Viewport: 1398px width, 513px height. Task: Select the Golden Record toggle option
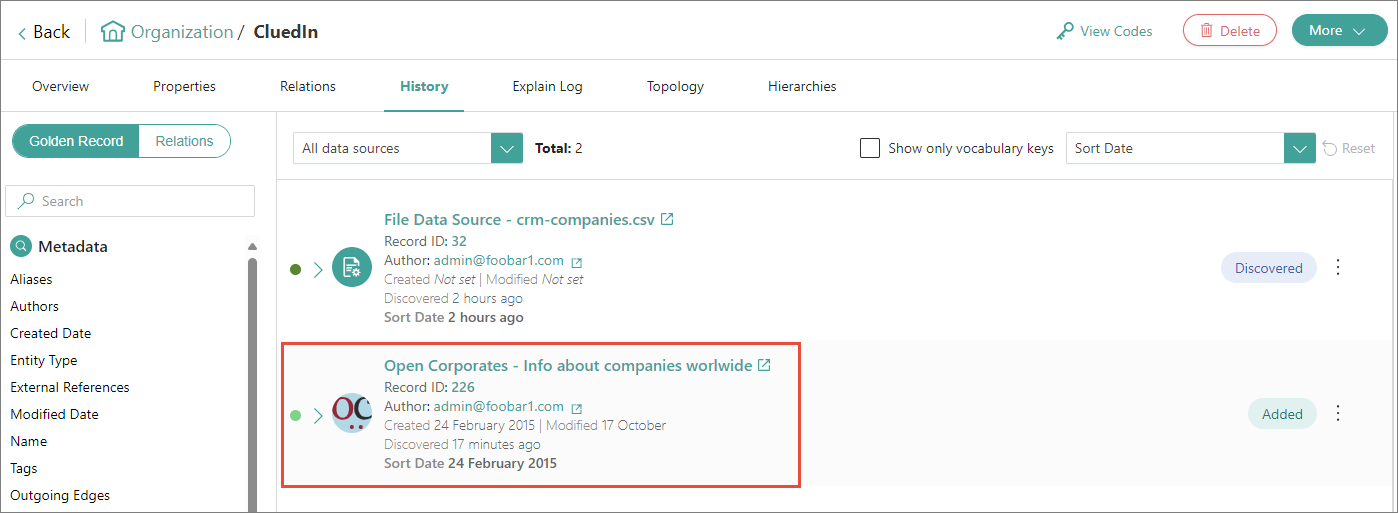[76, 141]
